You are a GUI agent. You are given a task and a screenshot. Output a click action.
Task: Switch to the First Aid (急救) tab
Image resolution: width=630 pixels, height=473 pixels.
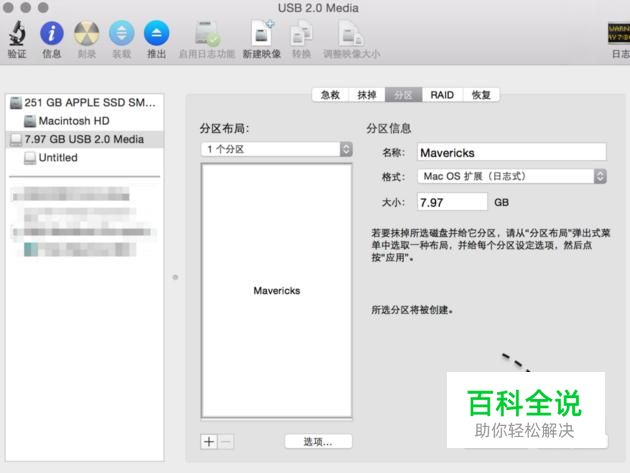(x=330, y=95)
